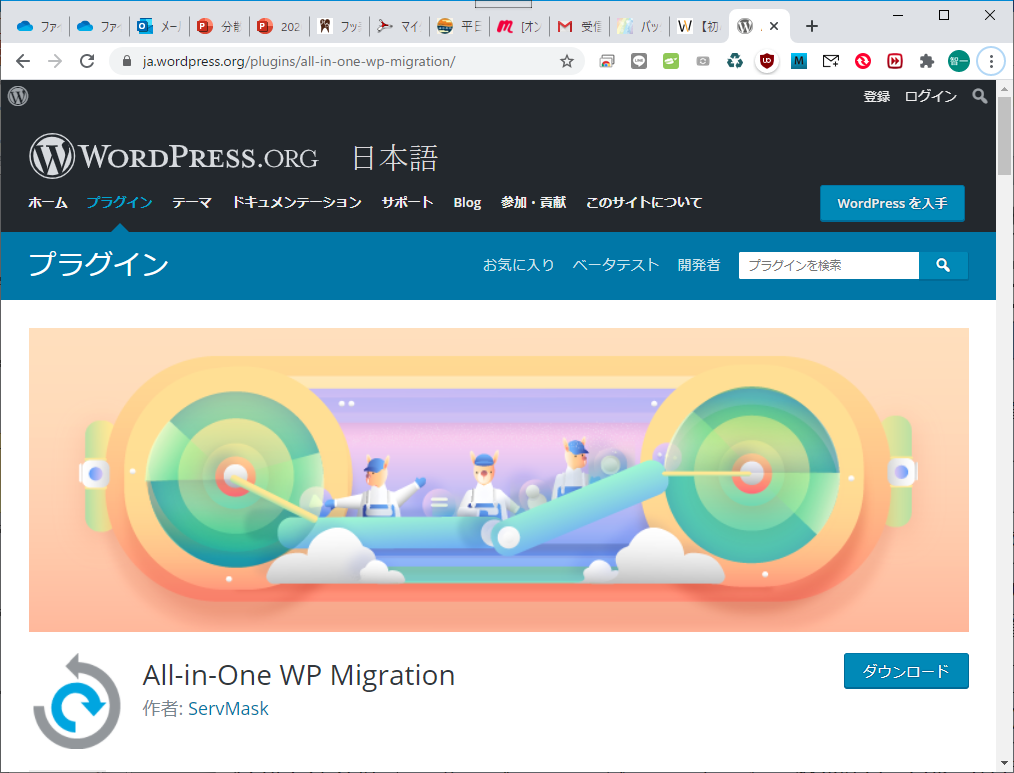Bookmark this page using the star icon
Image resolution: width=1014 pixels, height=773 pixels.
click(x=567, y=61)
